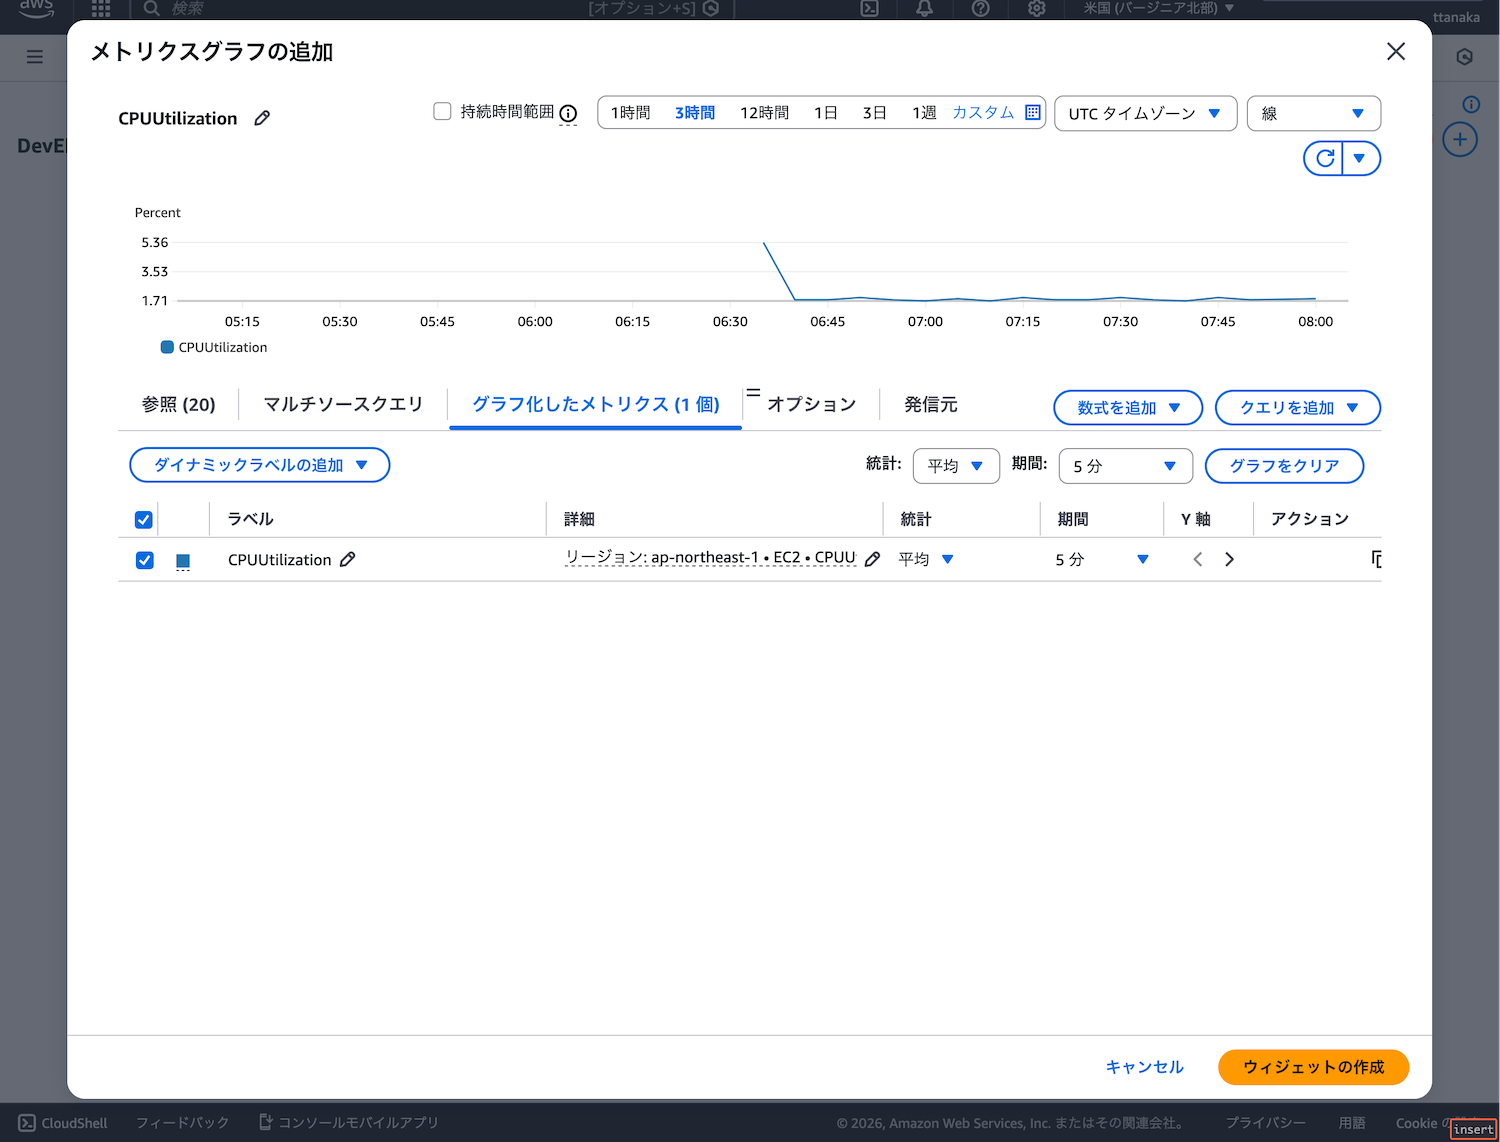Uncheck the CPUUtilization metric row checkbox
The image size is (1500, 1142).
coord(144,560)
